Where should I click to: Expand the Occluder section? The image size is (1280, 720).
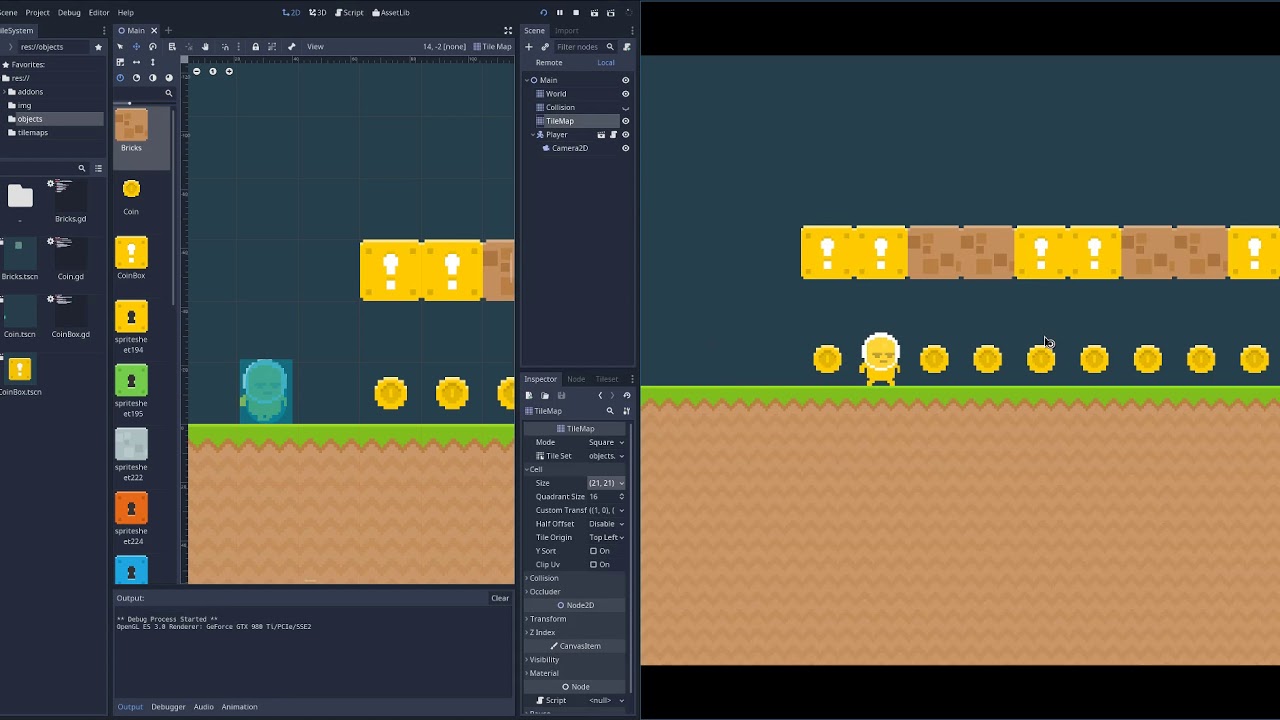[577, 592]
